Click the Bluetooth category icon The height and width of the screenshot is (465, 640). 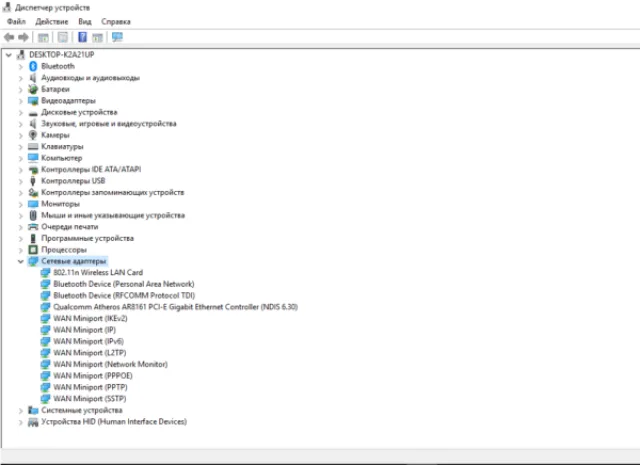[x=33, y=66]
